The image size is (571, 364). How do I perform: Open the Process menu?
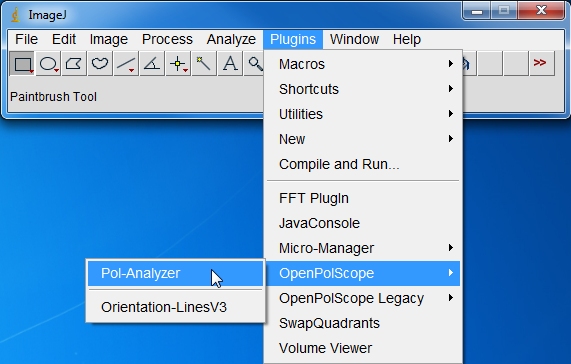167,39
